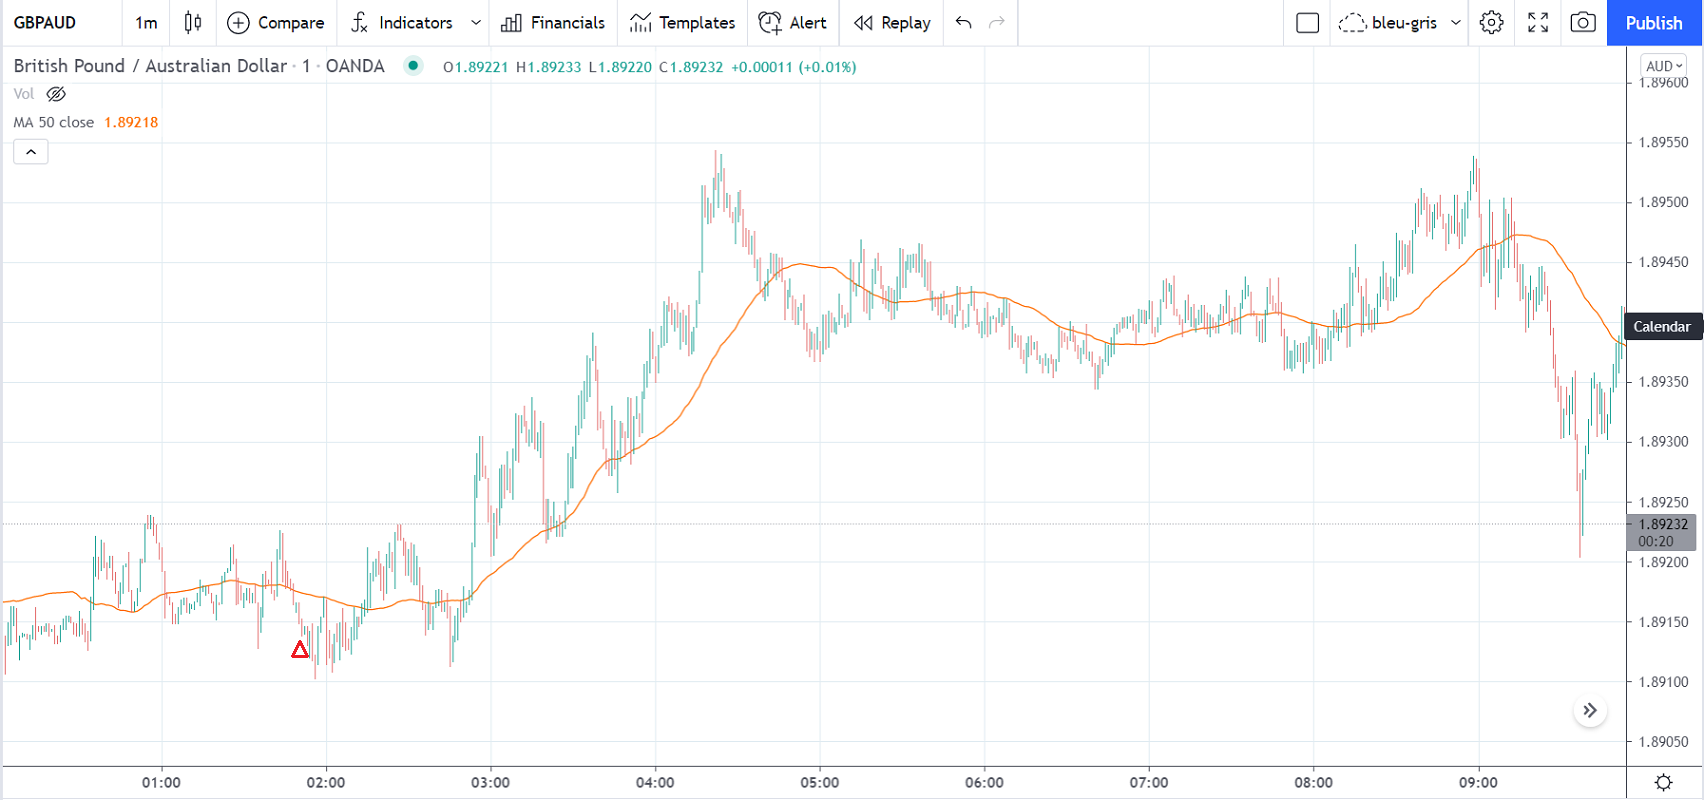
Task: Create a new Alert
Action: tap(793, 23)
